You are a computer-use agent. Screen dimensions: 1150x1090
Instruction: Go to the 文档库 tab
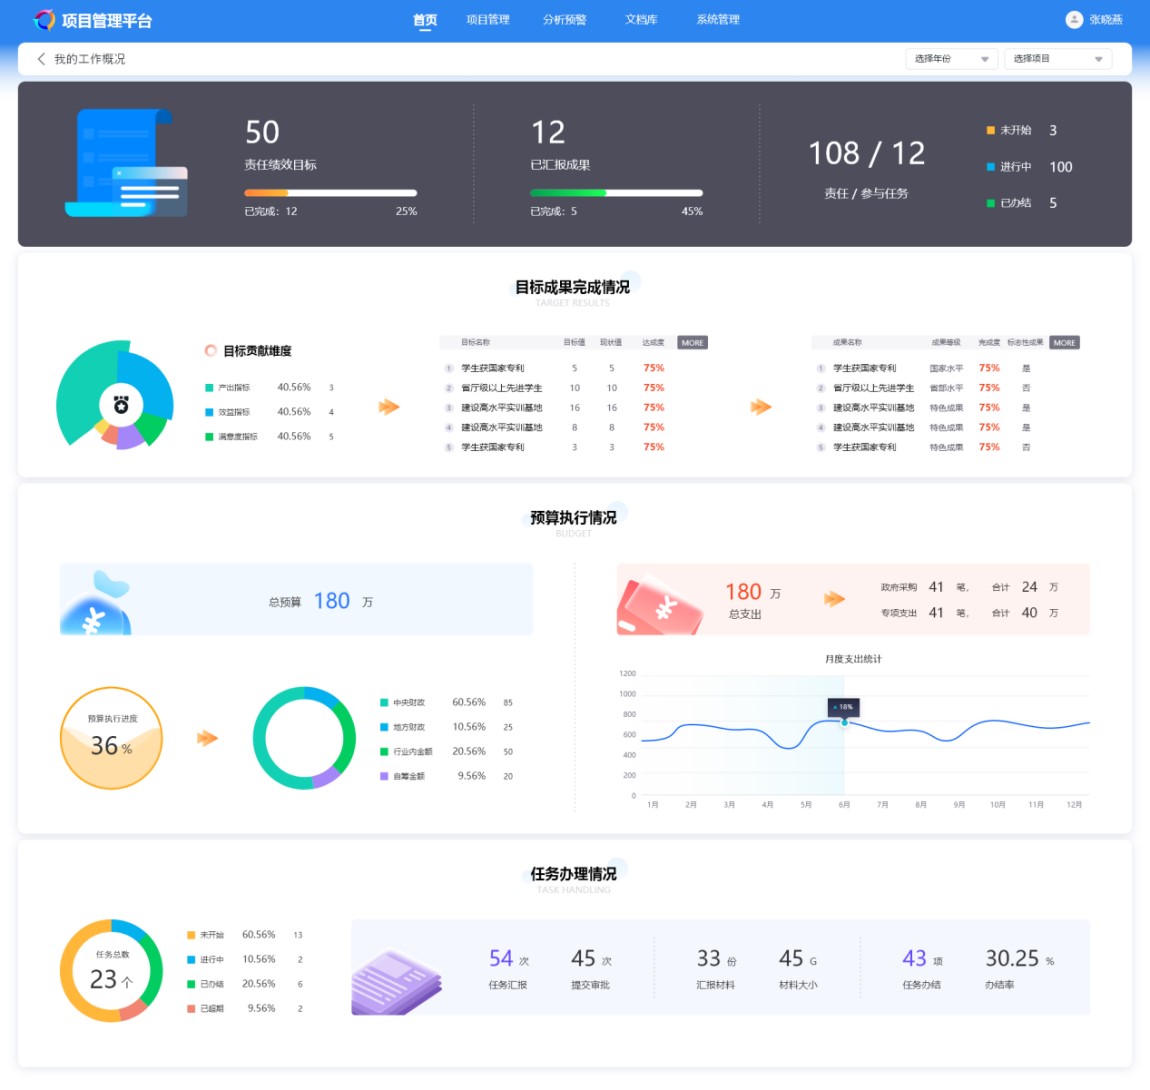point(641,20)
